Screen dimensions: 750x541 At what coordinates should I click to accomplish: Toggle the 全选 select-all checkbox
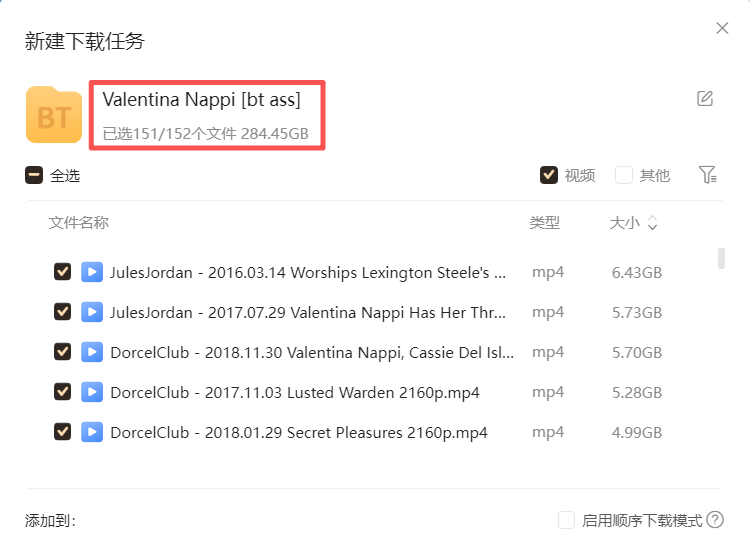pyautogui.click(x=34, y=176)
